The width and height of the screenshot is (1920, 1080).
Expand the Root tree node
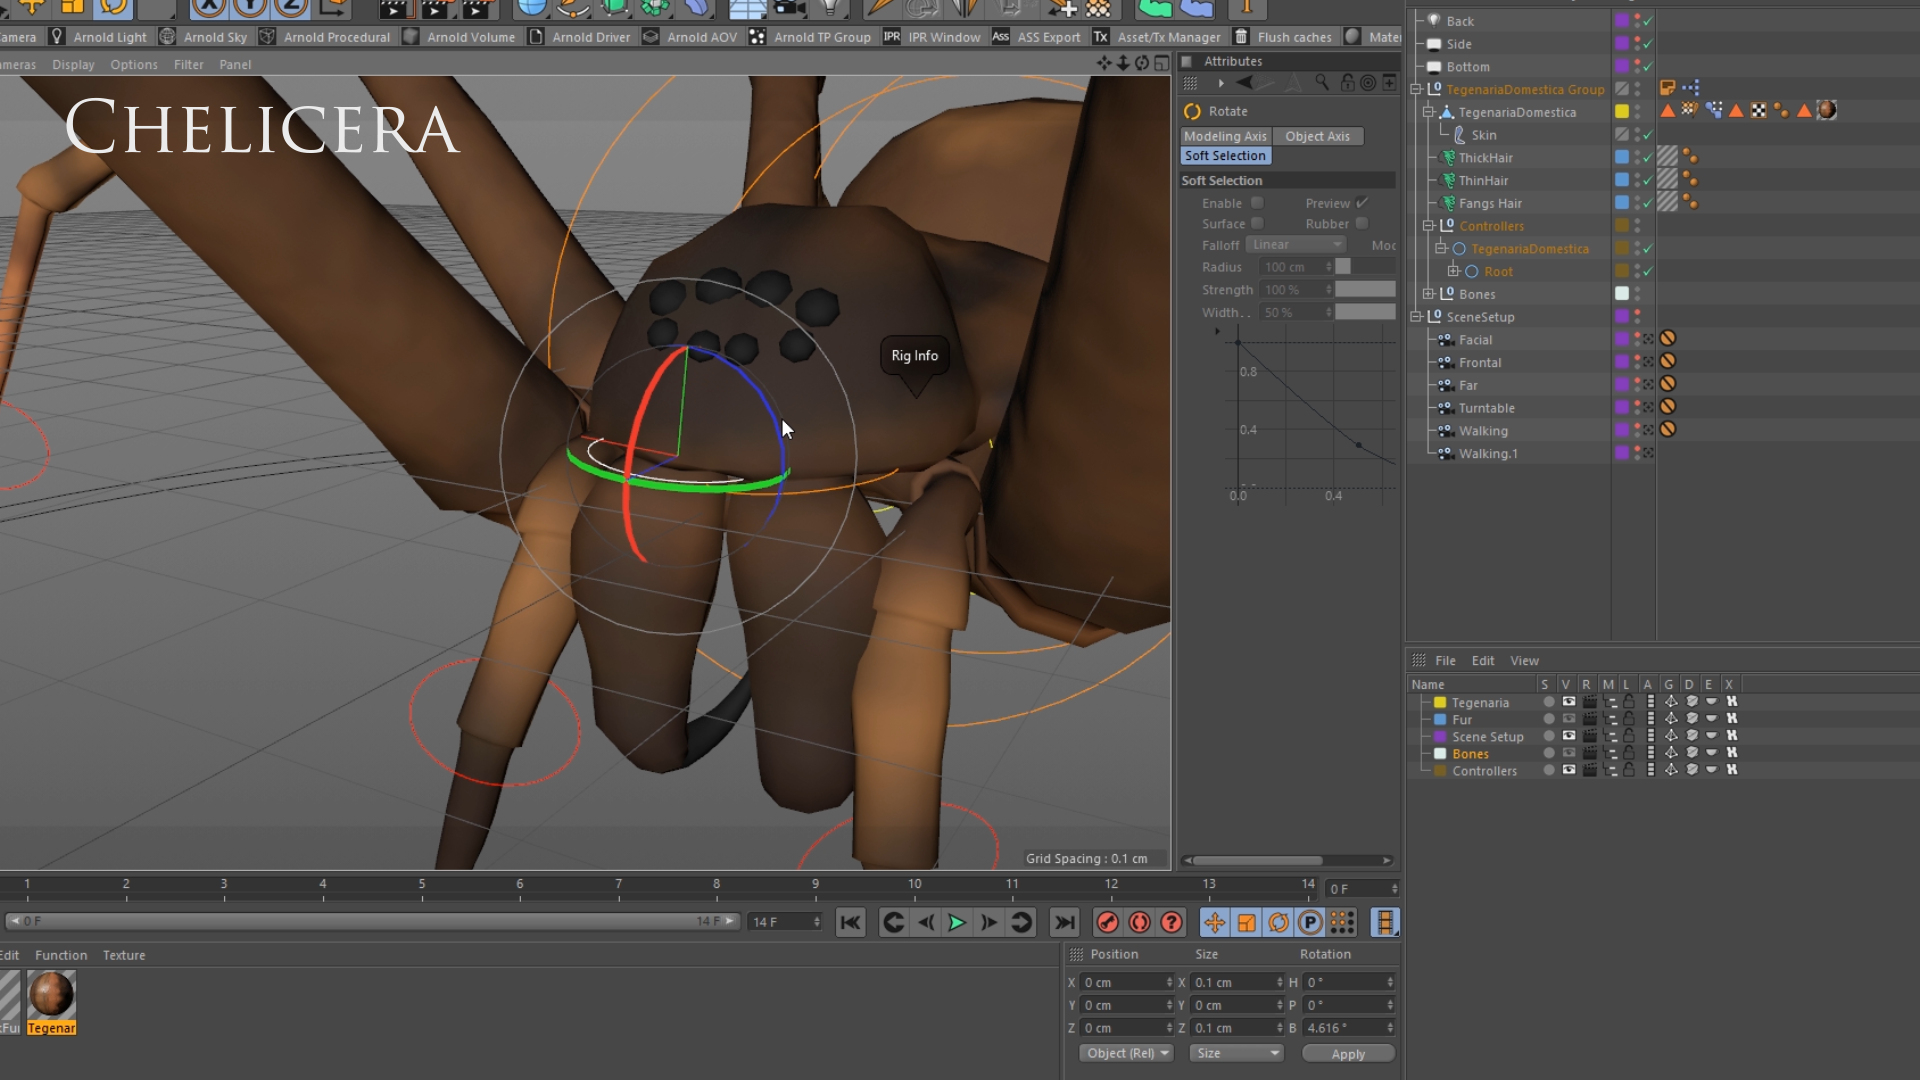pyautogui.click(x=1454, y=271)
